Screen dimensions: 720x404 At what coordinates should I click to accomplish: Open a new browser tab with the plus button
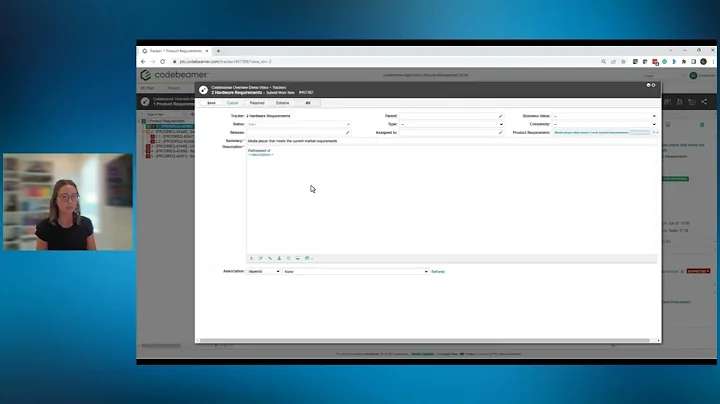point(219,51)
